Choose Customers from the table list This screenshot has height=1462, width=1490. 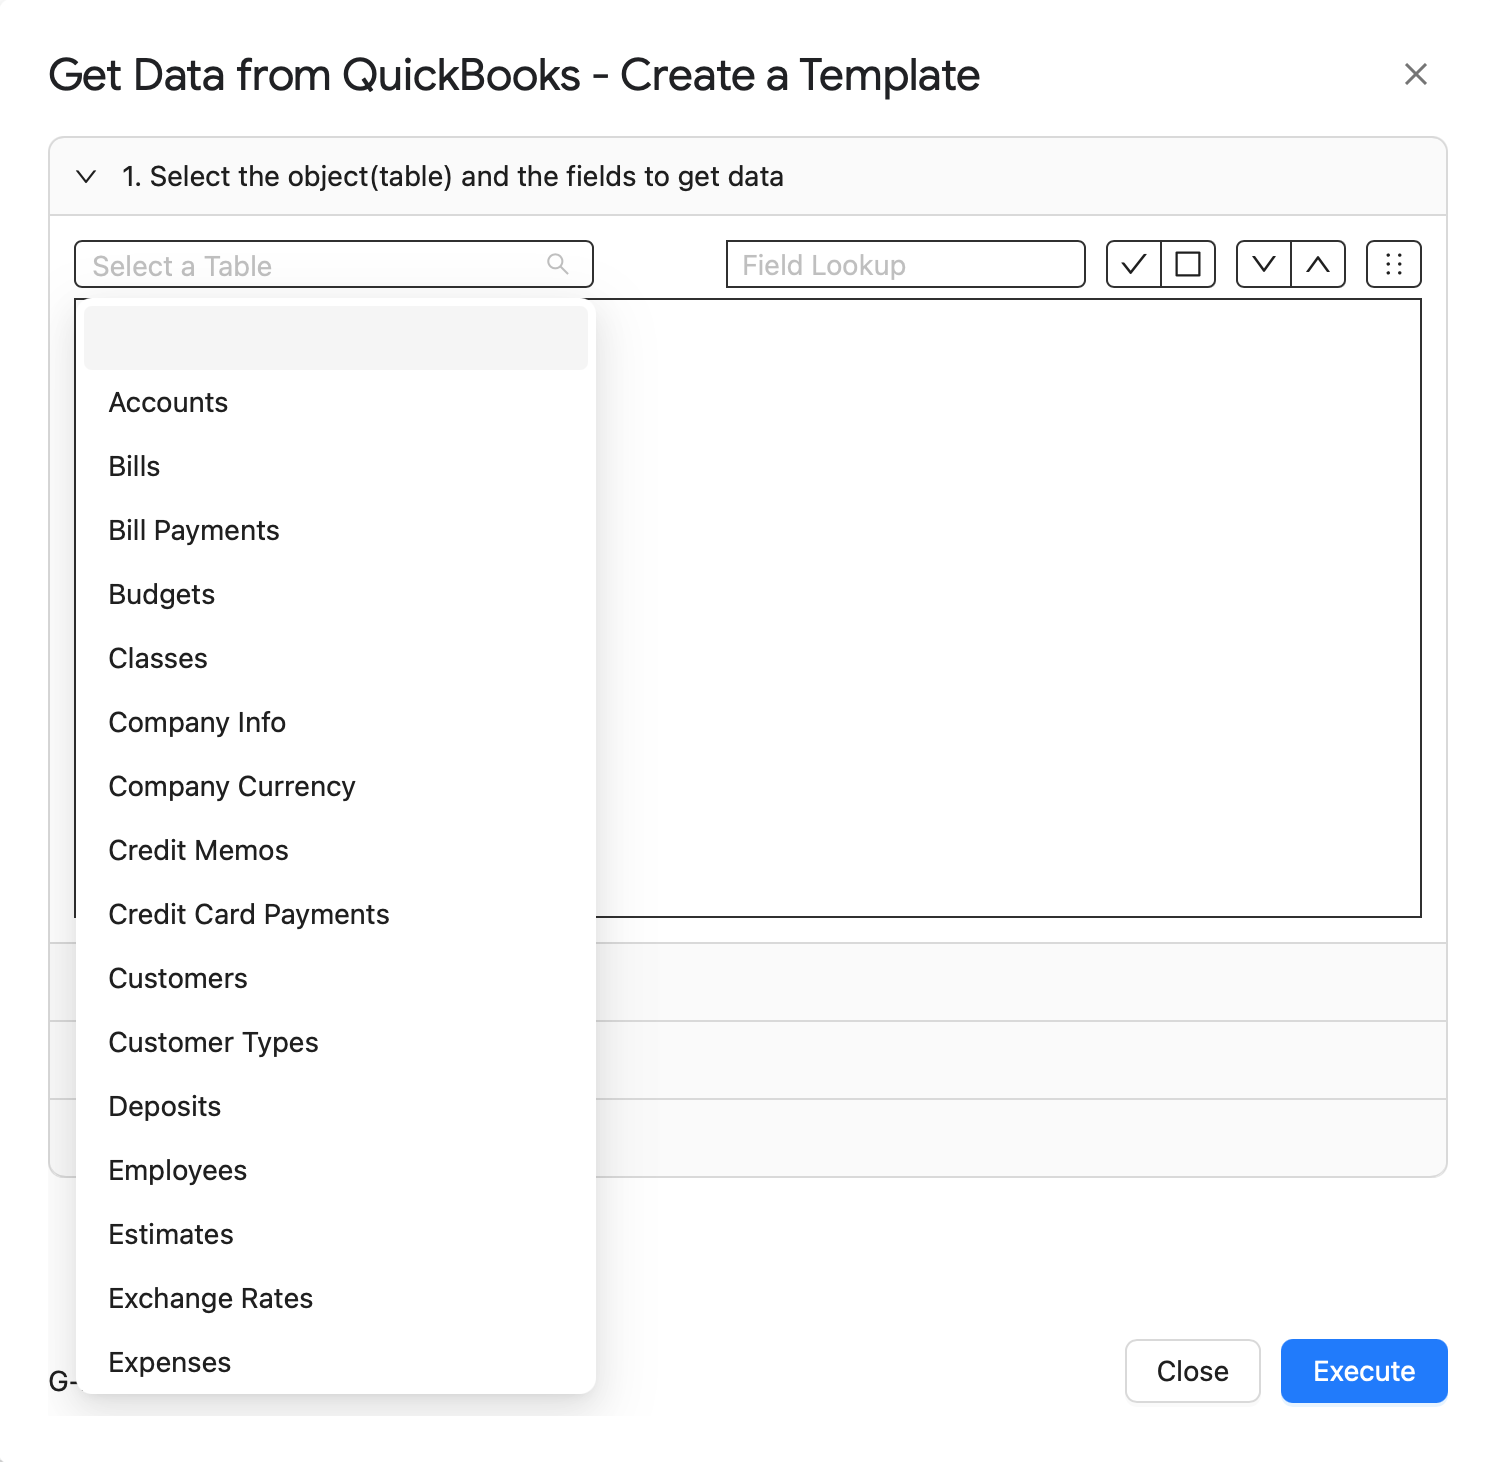[336, 978]
